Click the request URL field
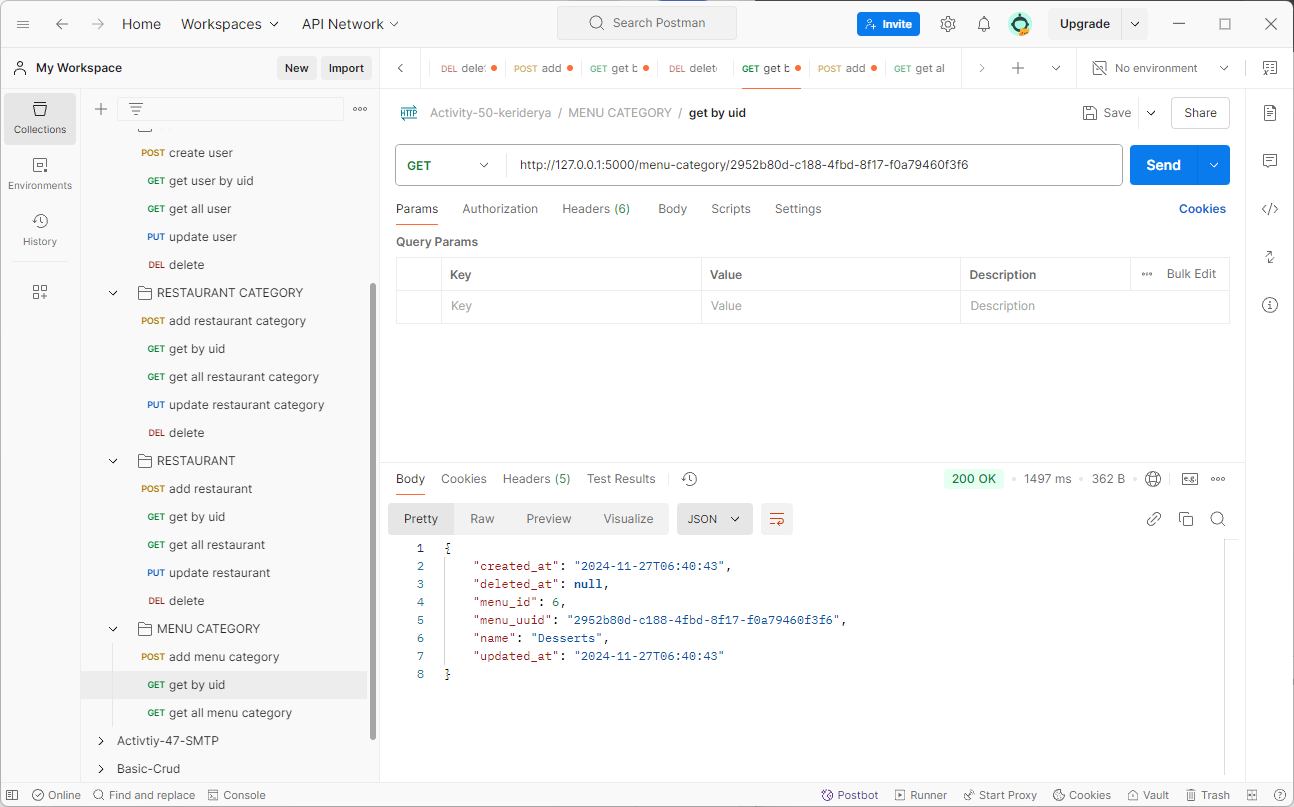The image size is (1294, 807). tap(814, 165)
